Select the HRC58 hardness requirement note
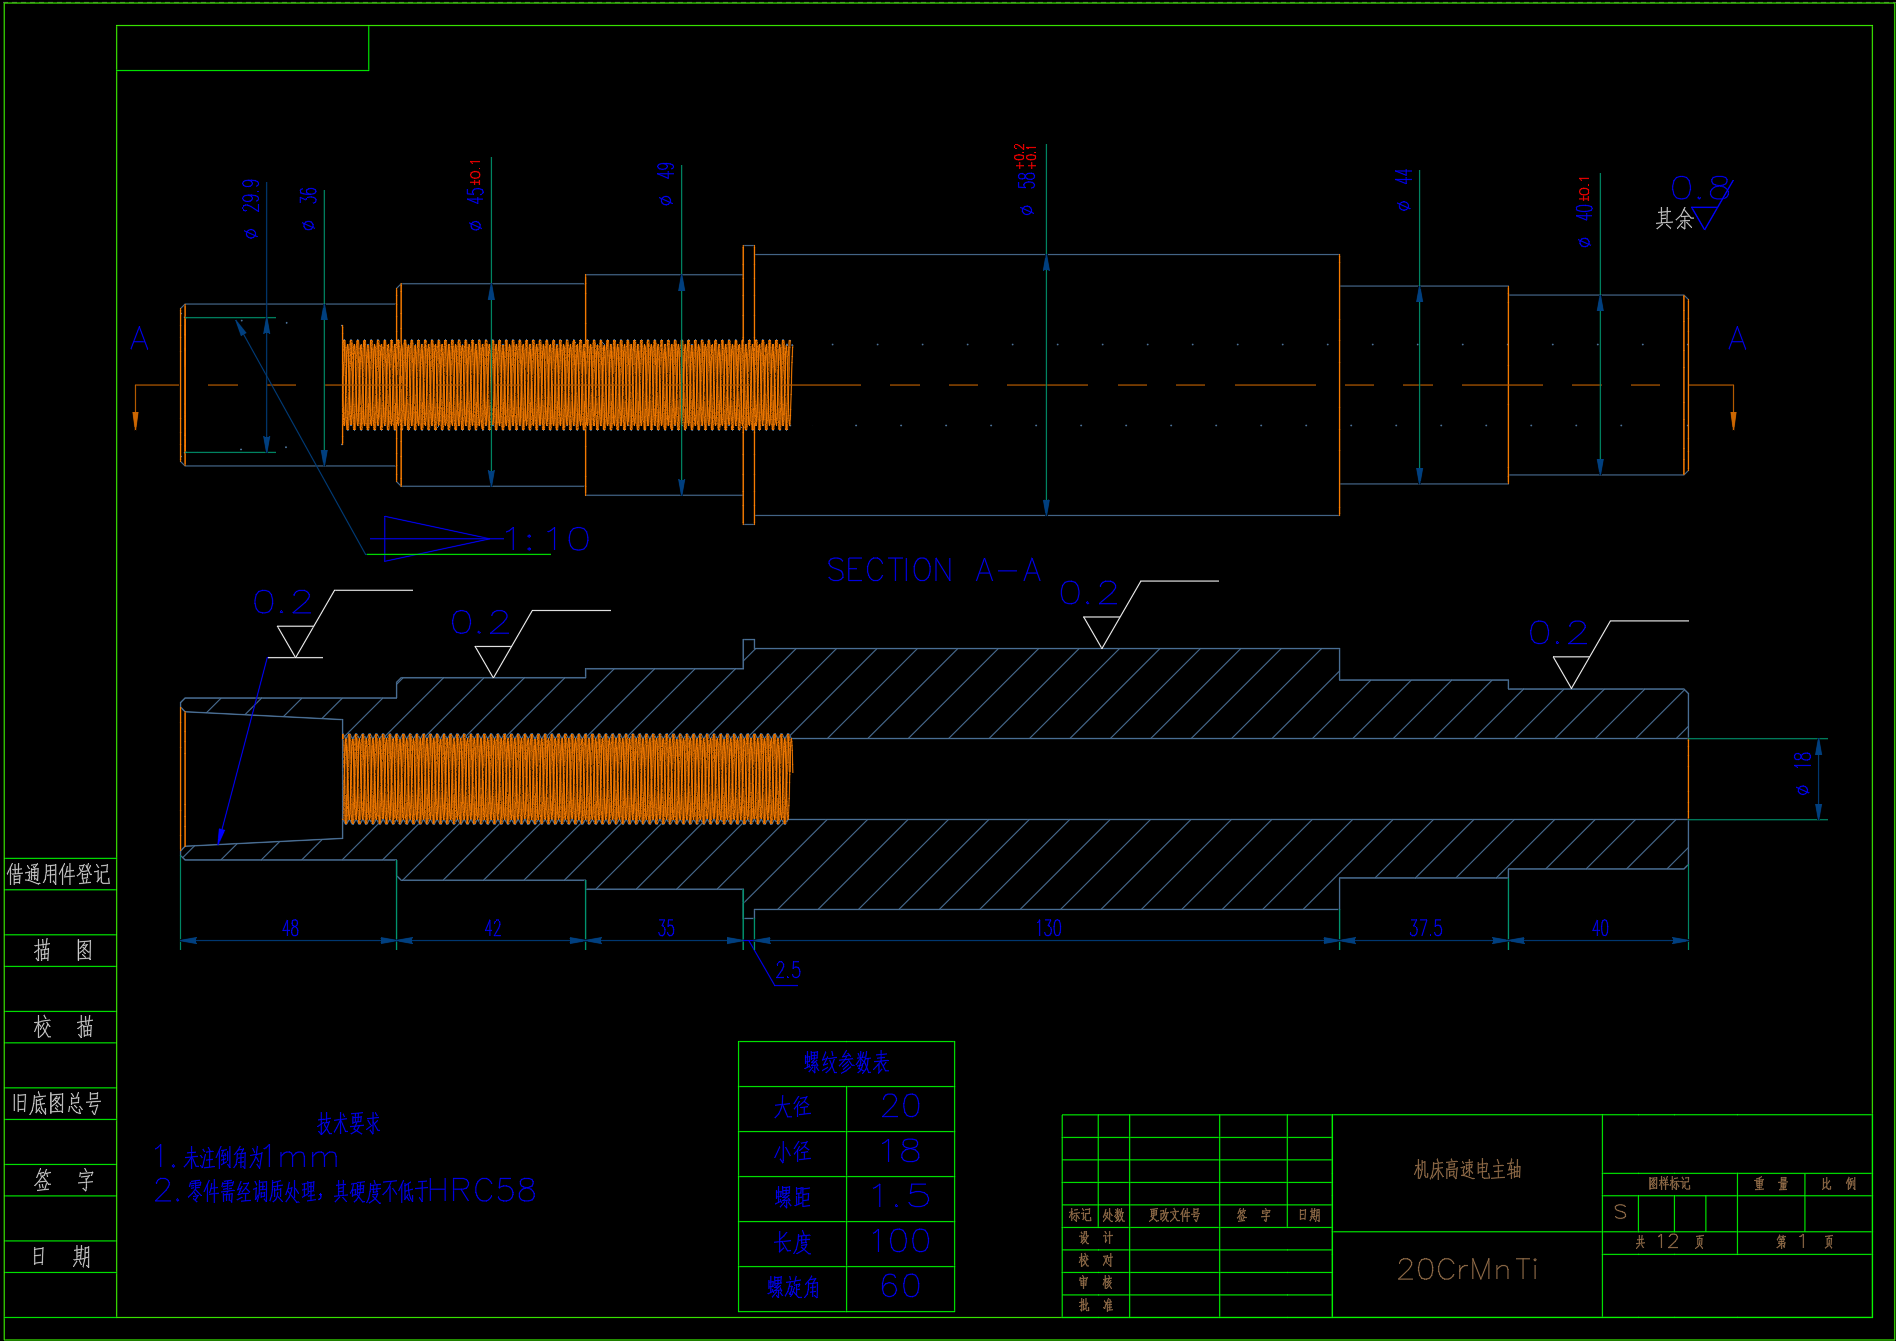1896x1341 pixels. (346, 1191)
